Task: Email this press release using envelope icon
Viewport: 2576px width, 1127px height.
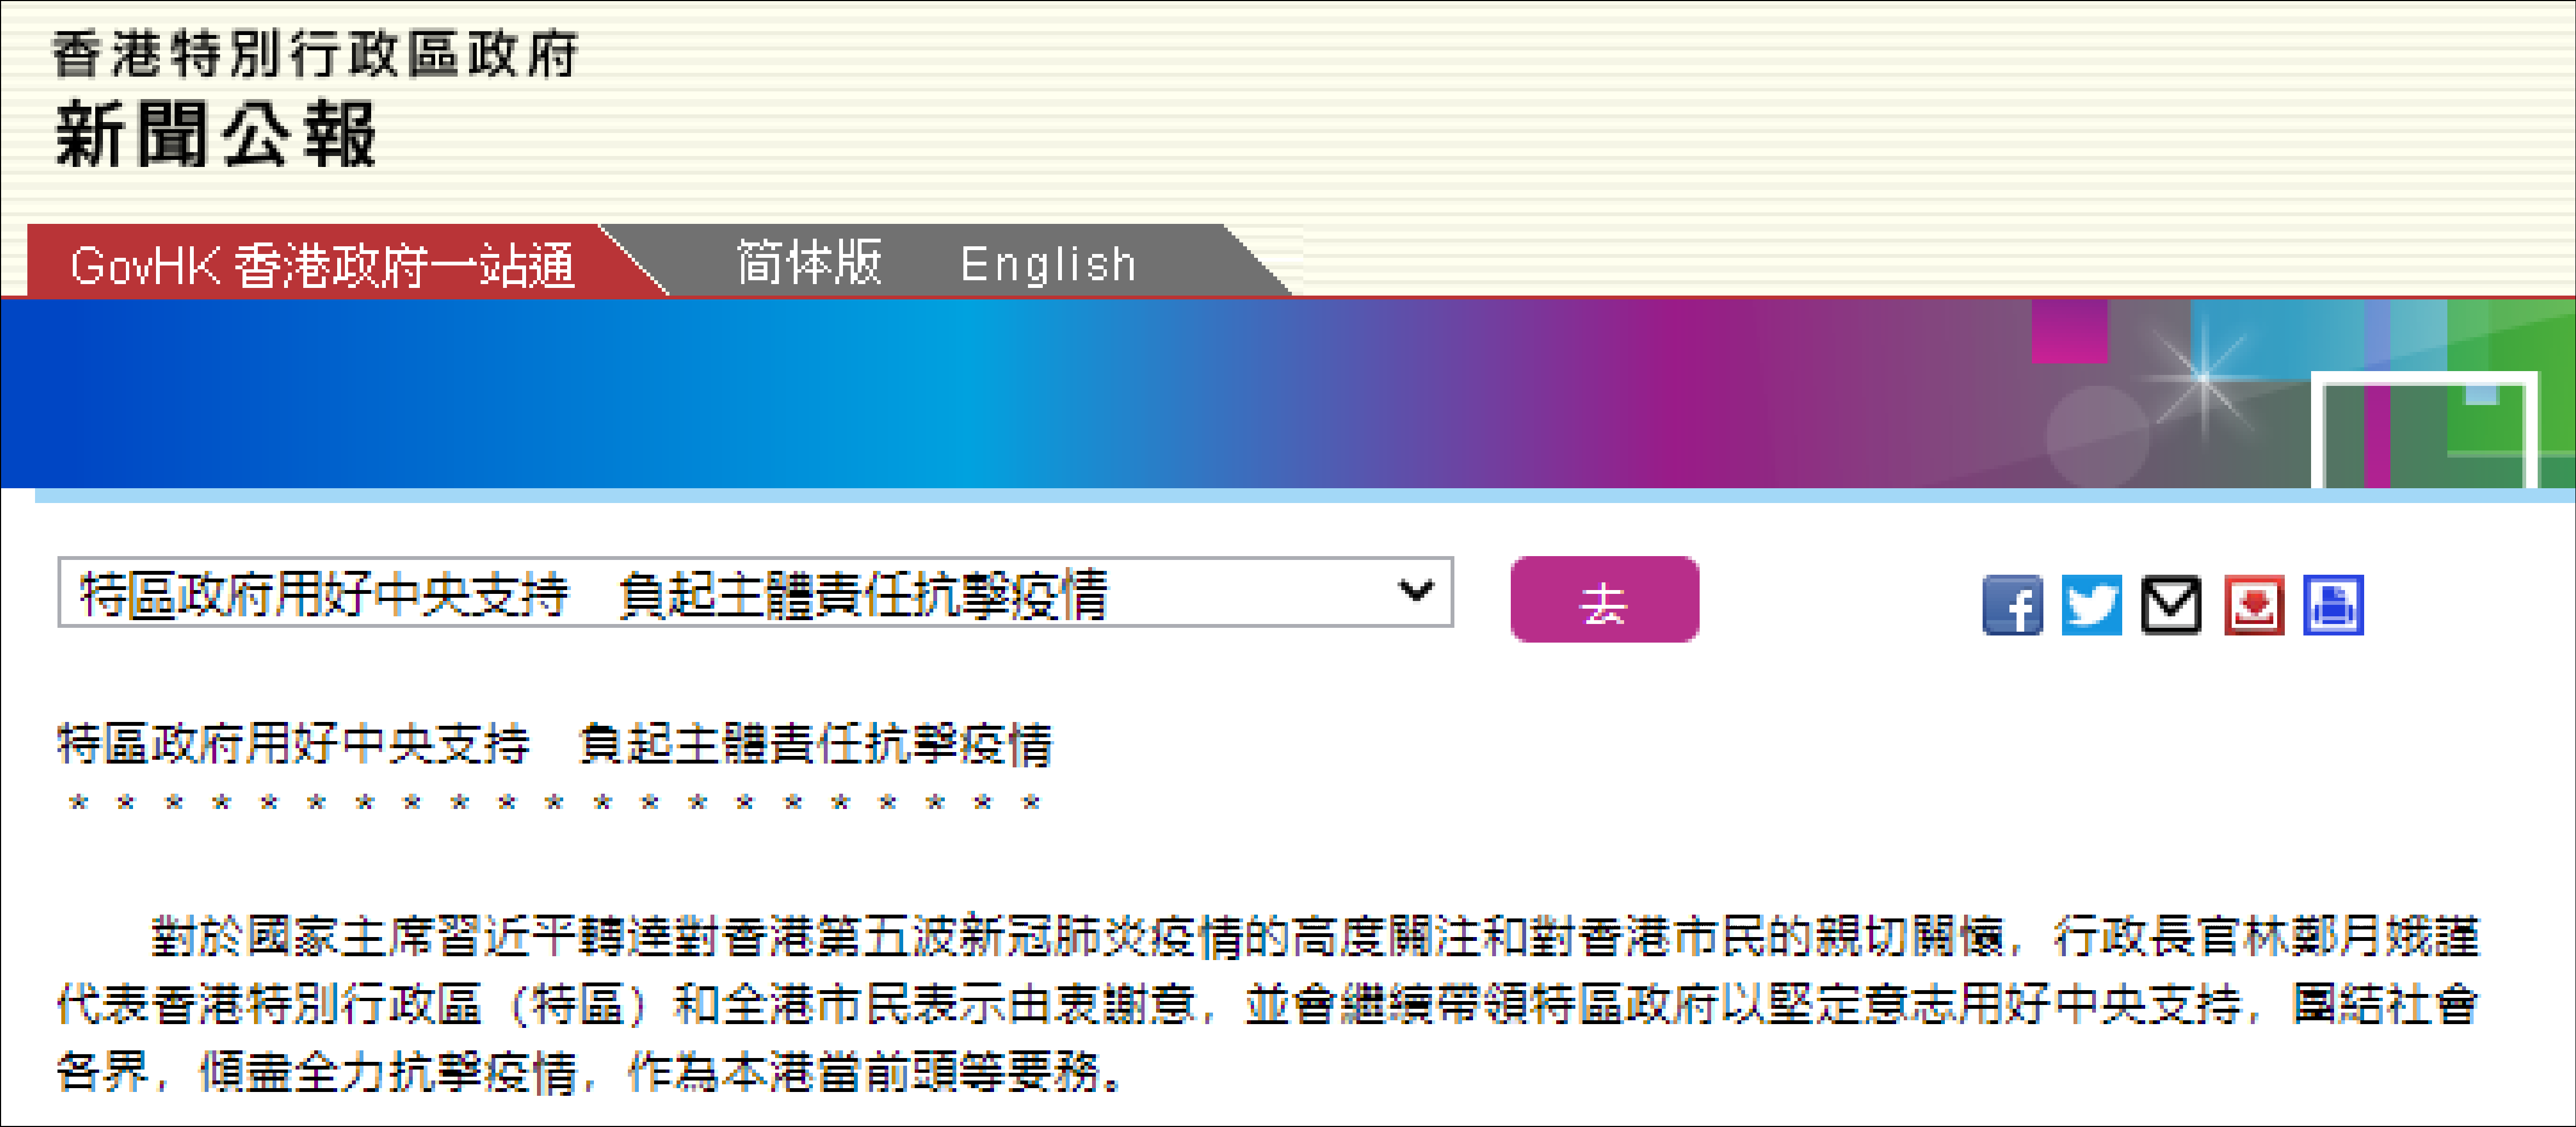Action: pyautogui.click(x=2171, y=605)
